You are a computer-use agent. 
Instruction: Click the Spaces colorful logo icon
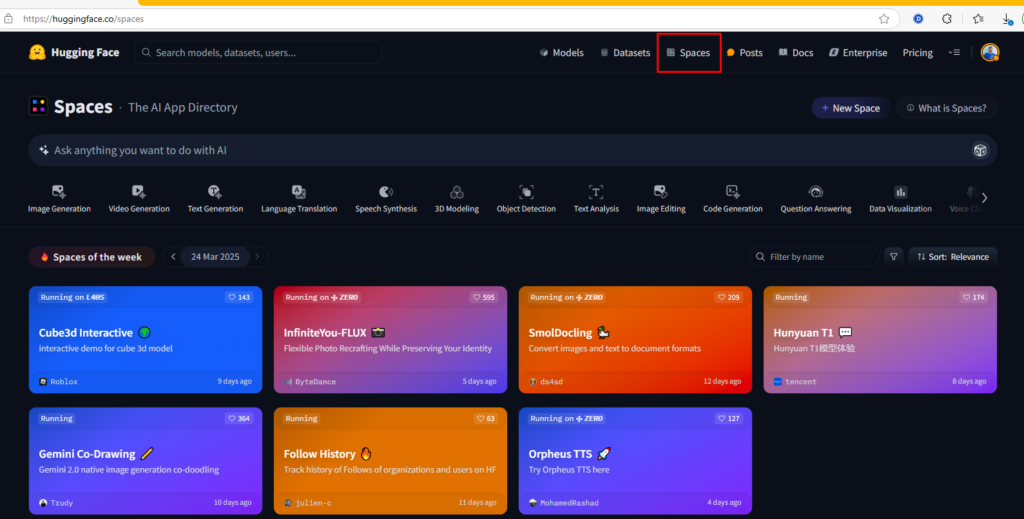39,106
